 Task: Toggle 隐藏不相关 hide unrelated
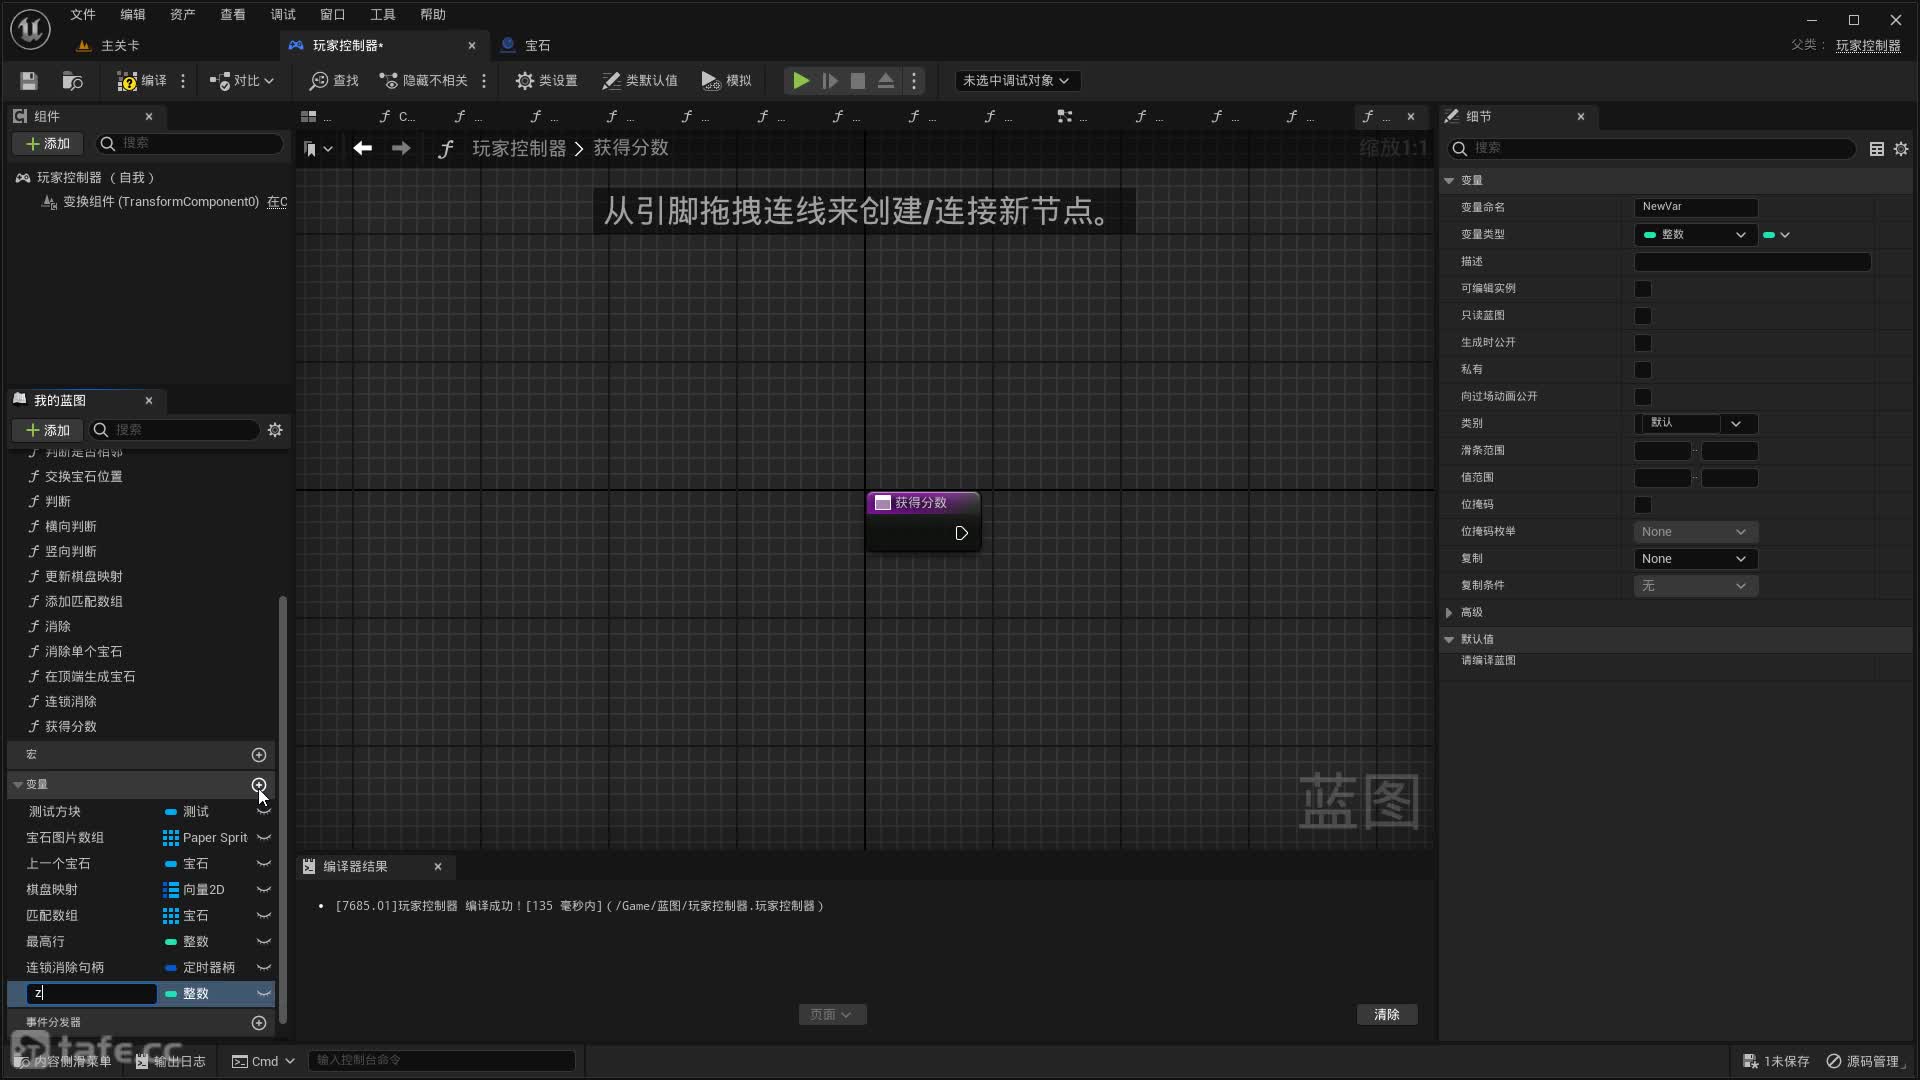(x=423, y=81)
